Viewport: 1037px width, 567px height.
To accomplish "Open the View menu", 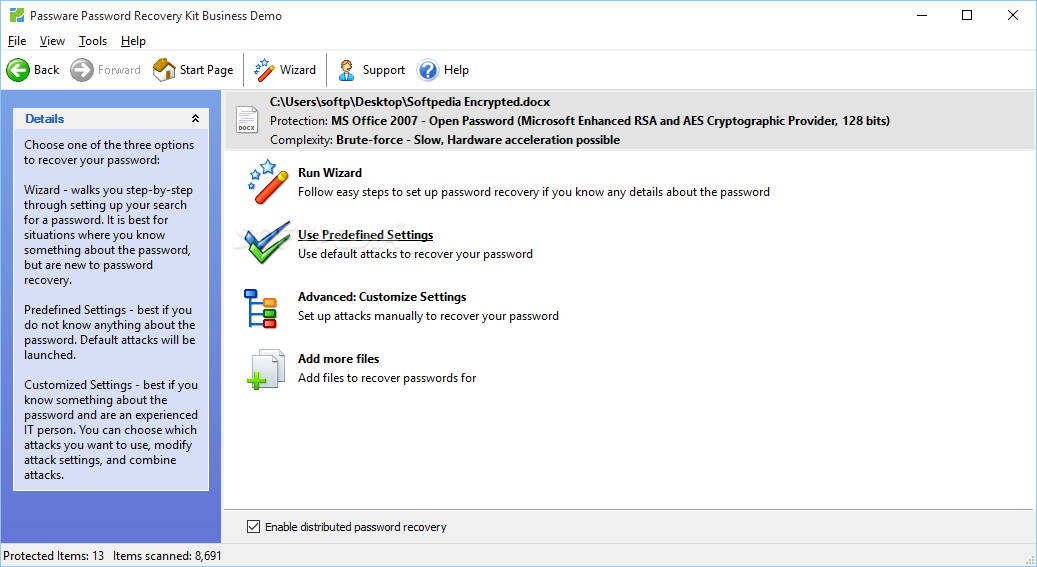I will point(52,41).
